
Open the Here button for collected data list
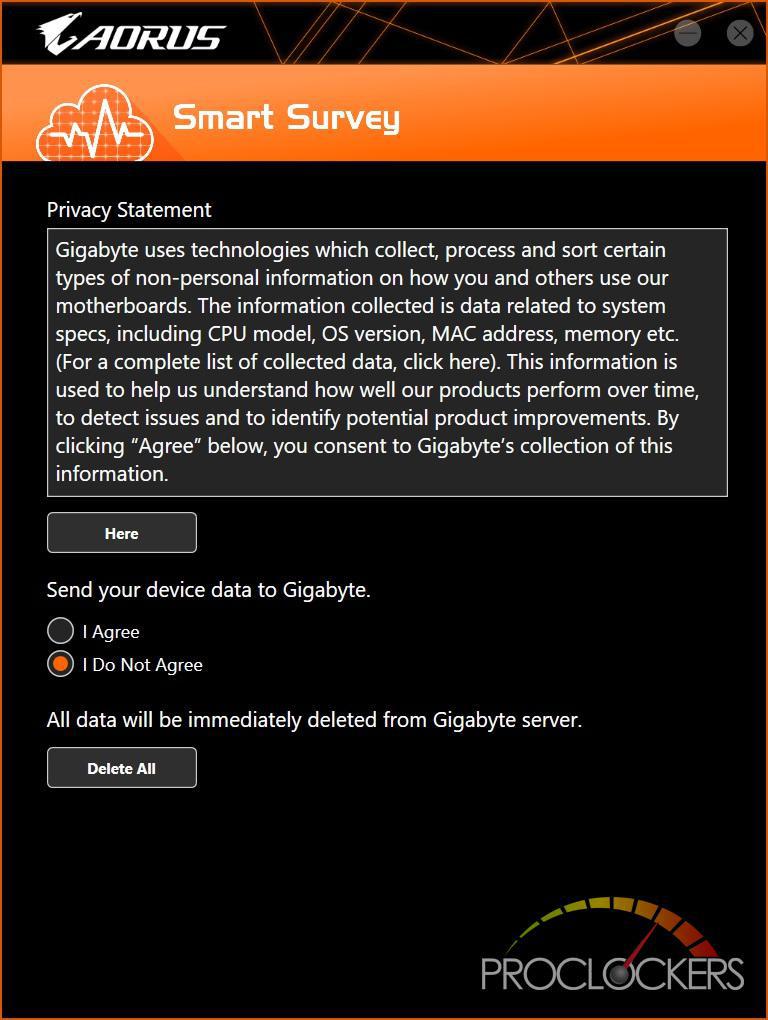coord(122,533)
